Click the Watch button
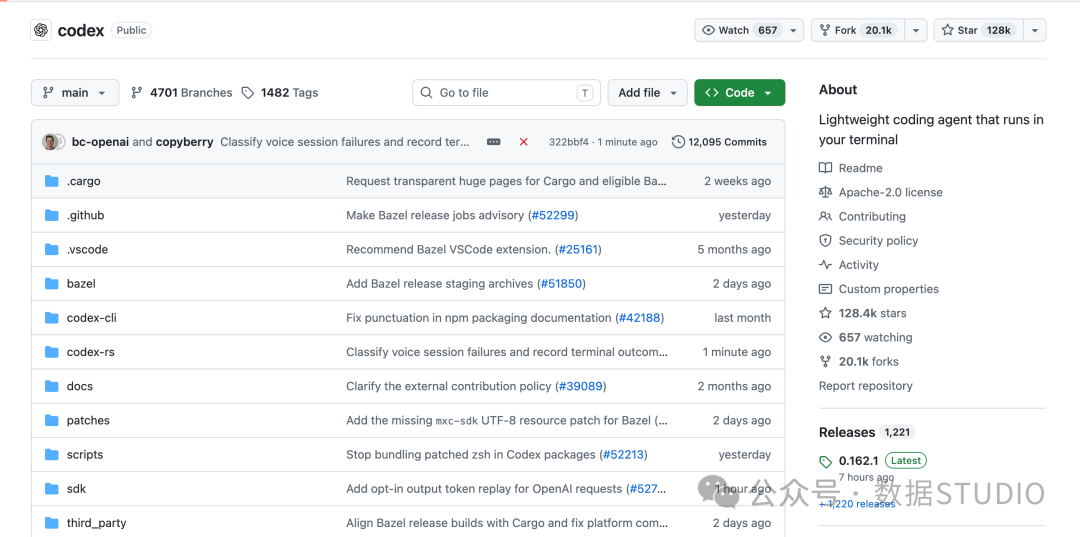The image size is (1080, 537). [740, 30]
